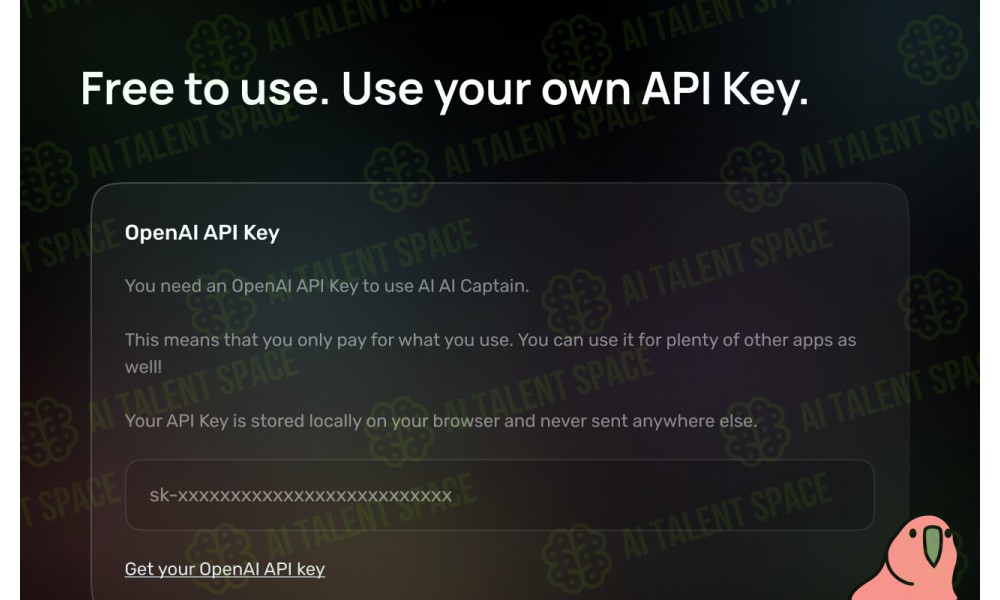Click the 'API Key' words in the heading

click(x=726, y=89)
